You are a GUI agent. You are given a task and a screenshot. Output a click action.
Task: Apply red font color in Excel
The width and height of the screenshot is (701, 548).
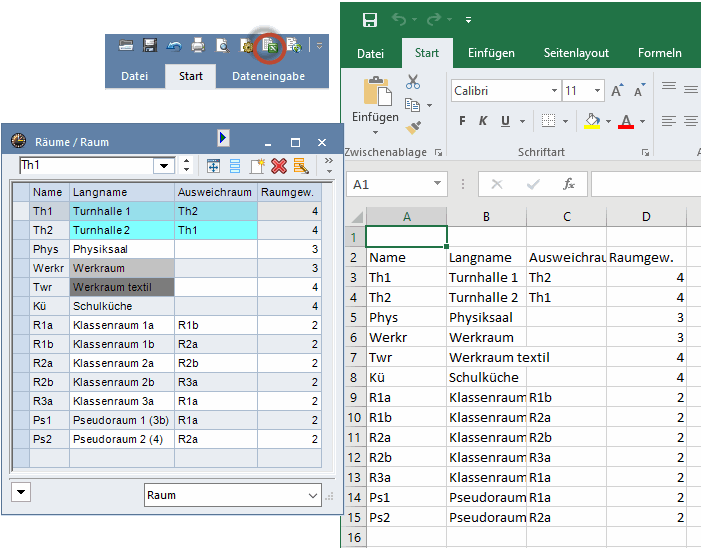(x=626, y=121)
